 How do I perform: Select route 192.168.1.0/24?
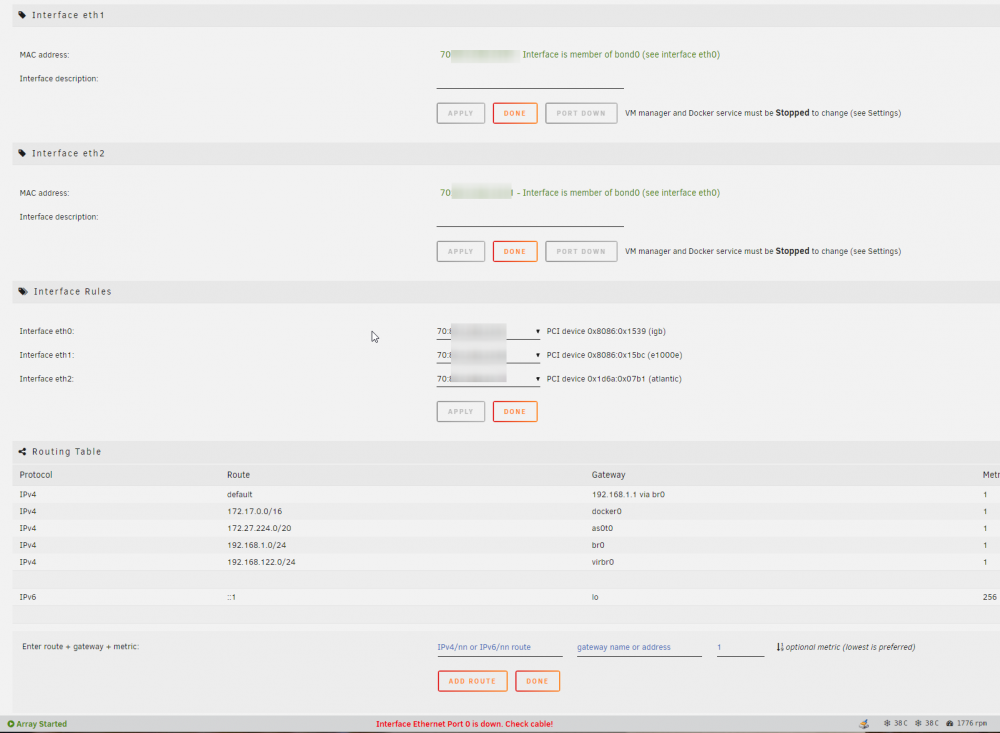coord(256,545)
